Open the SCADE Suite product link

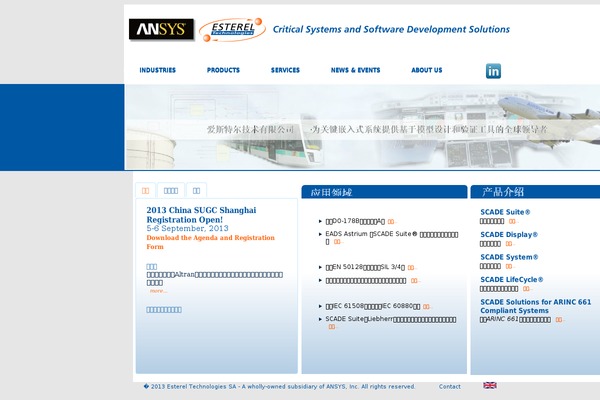tap(505, 212)
